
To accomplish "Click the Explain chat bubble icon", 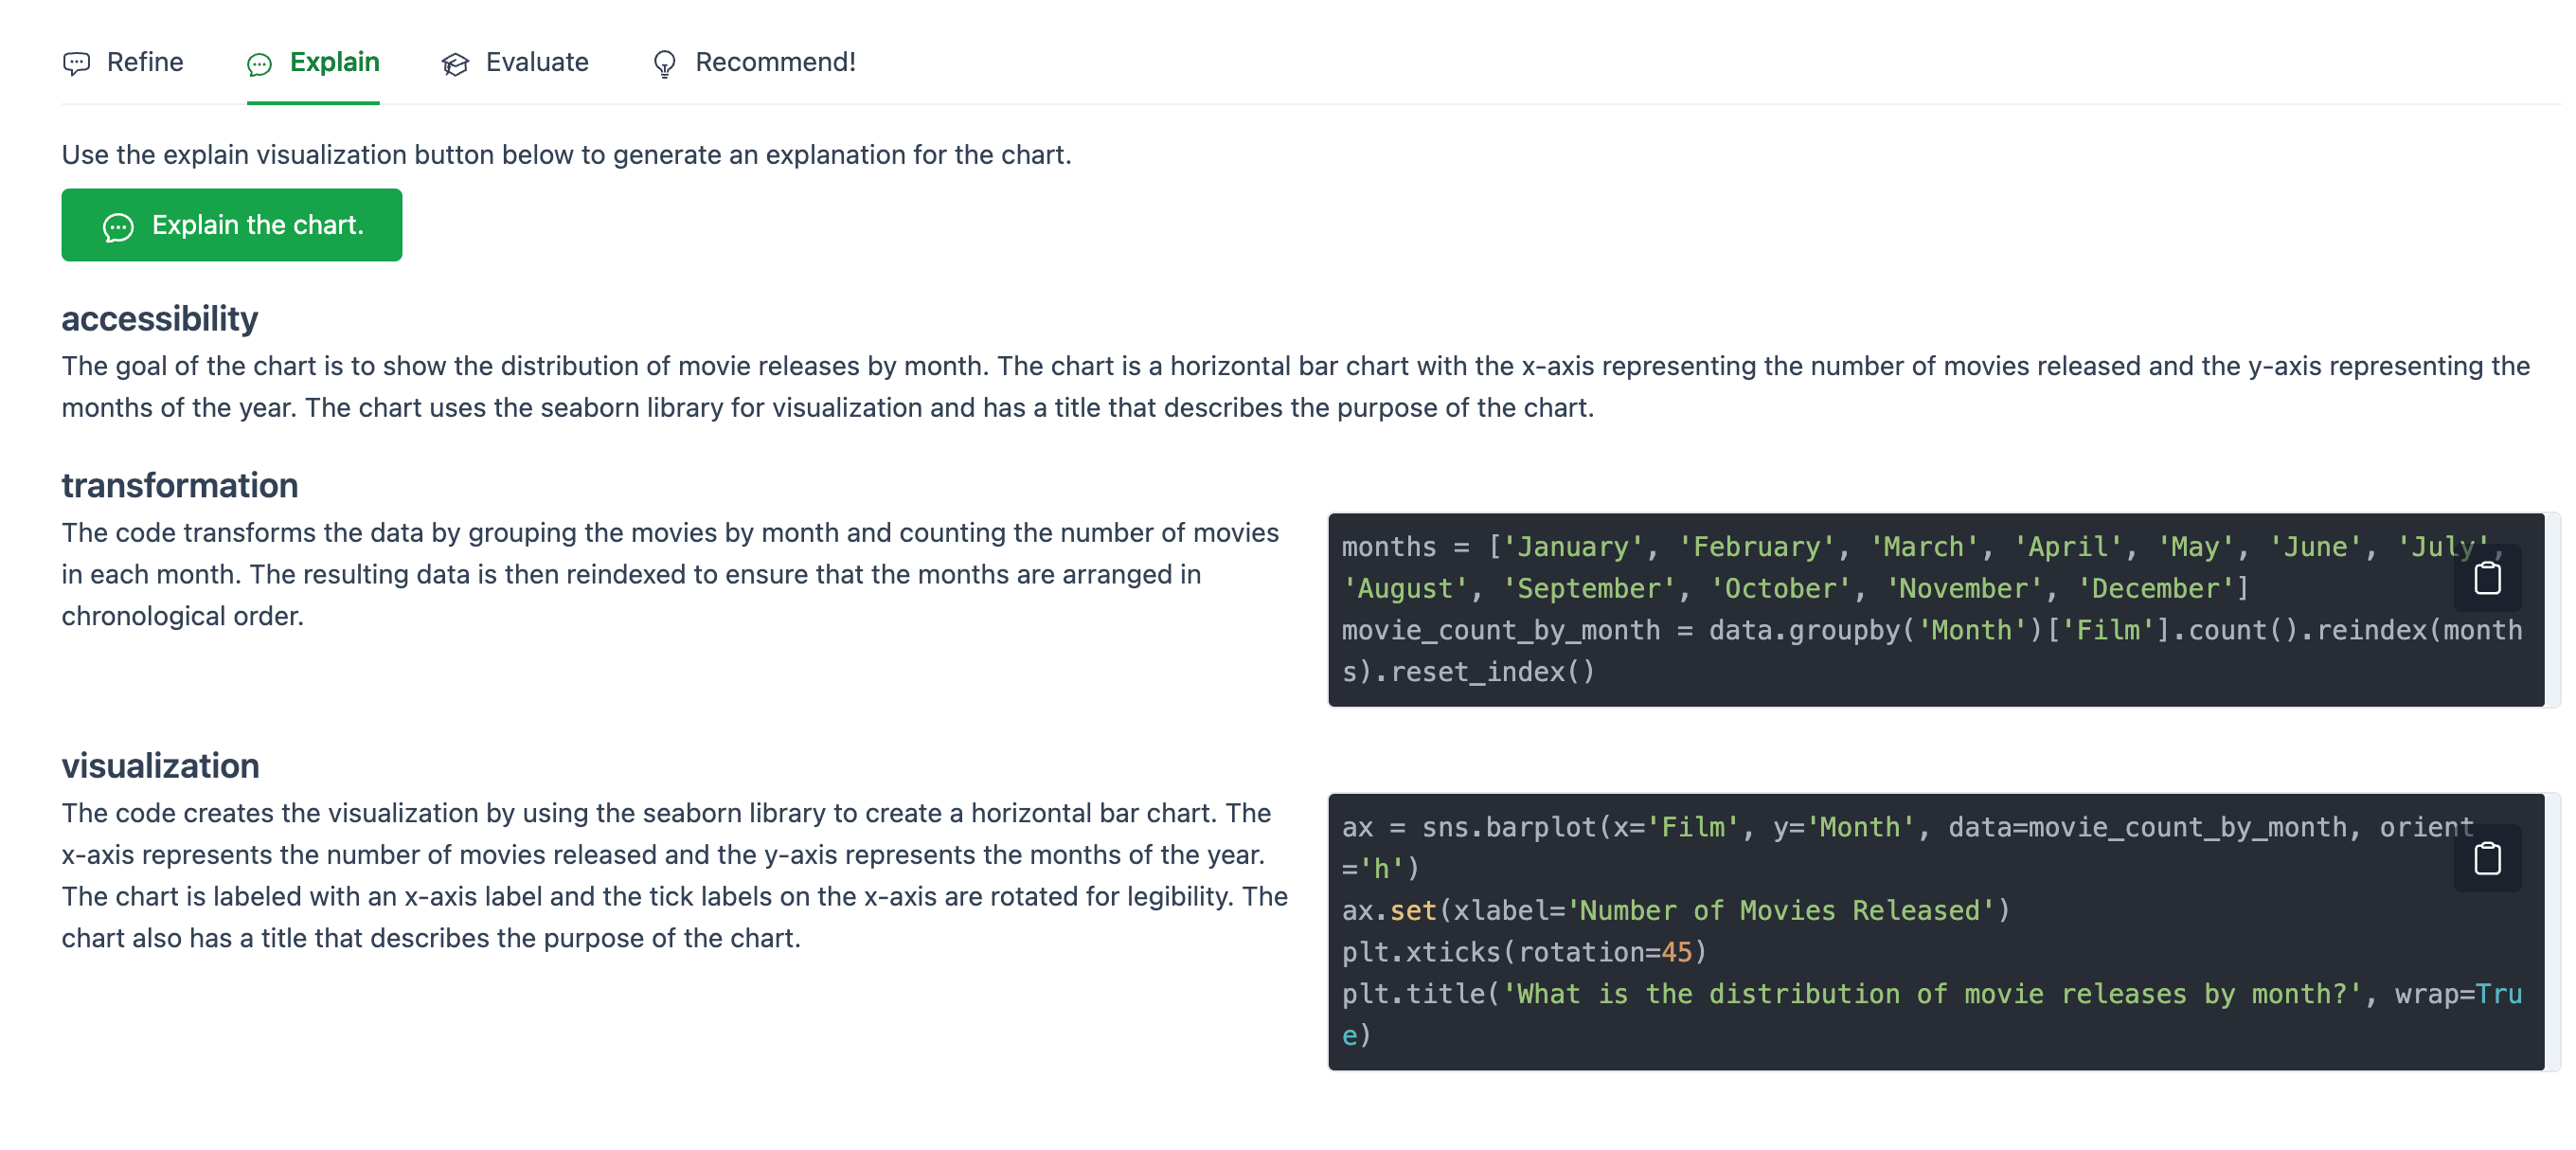I will click(259, 65).
